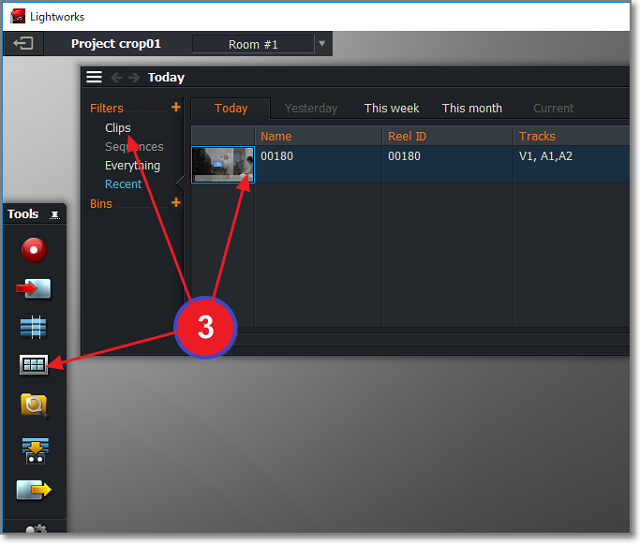Open the Room #1 dropdown arrow
Screen dimensions: 640x543
(x=321, y=44)
